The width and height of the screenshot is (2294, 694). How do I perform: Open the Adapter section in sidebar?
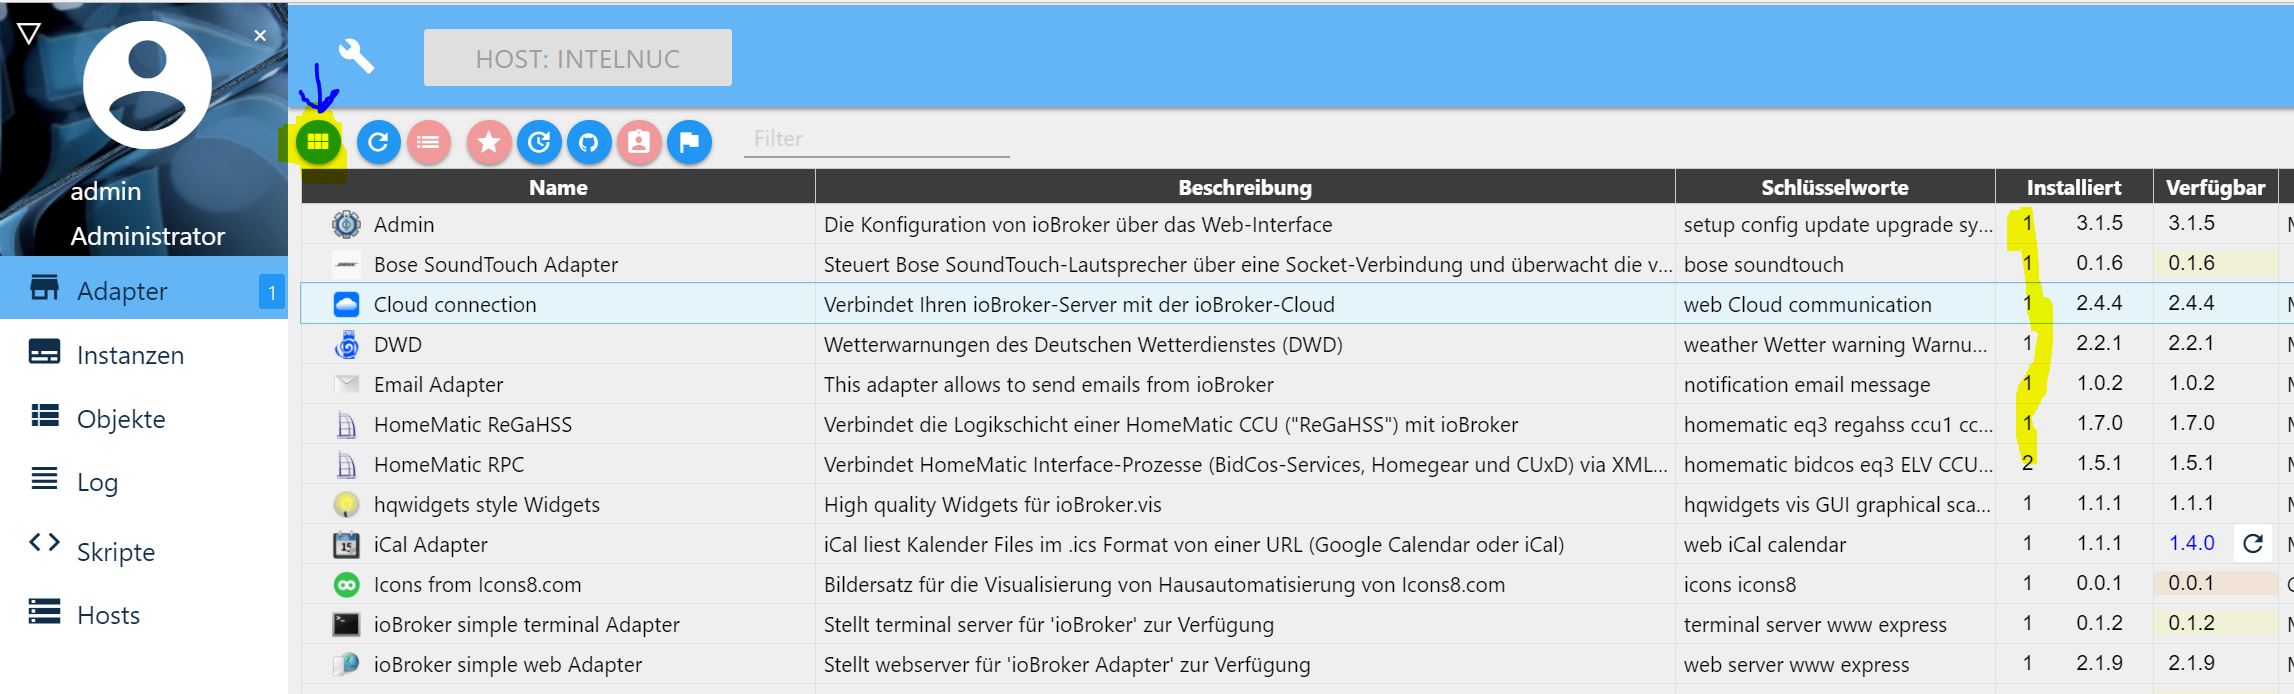coord(144,290)
